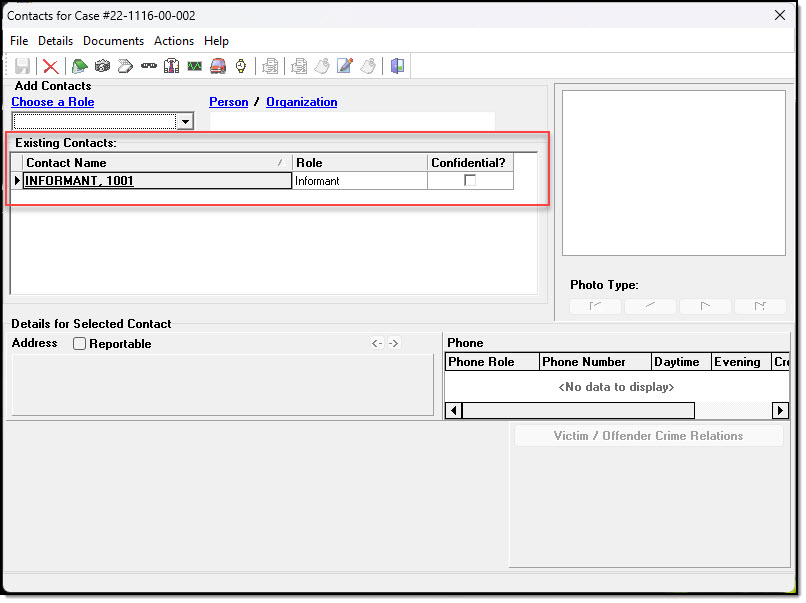Toggle the Confidential checkbox for Informant
Viewport: 806px width, 603px height.
pyautogui.click(x=470, y=181)
